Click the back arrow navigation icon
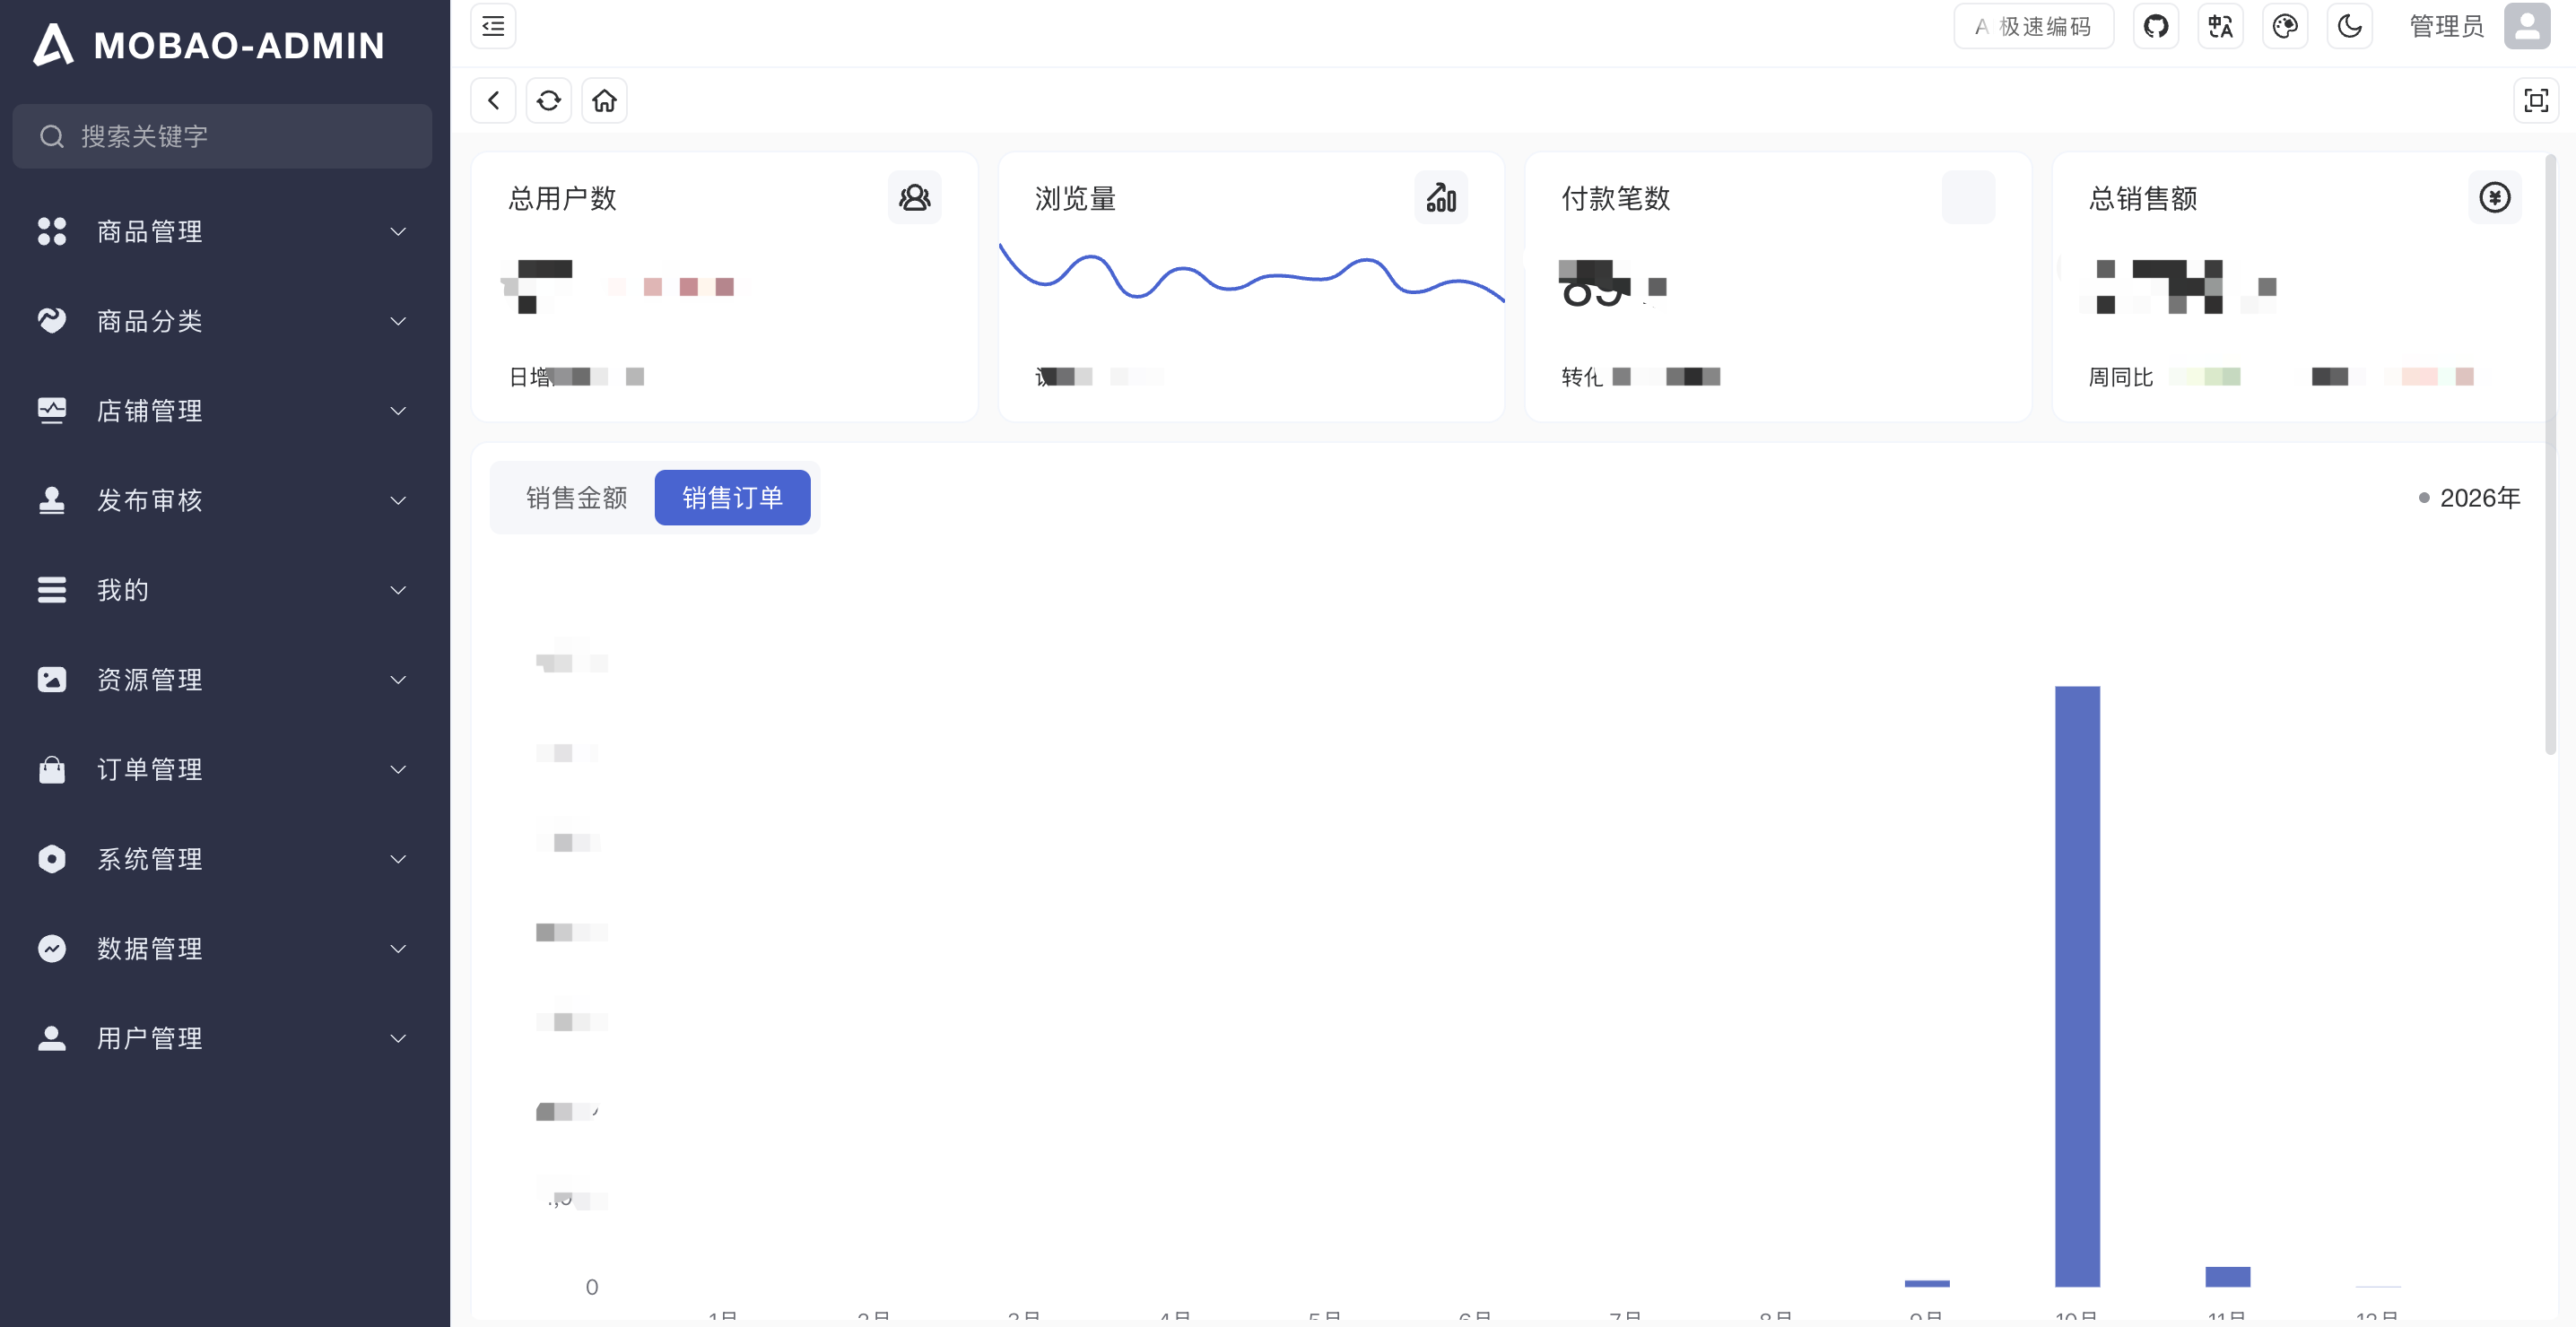This screenshot has height=1327, width=2576. (493, 100)
